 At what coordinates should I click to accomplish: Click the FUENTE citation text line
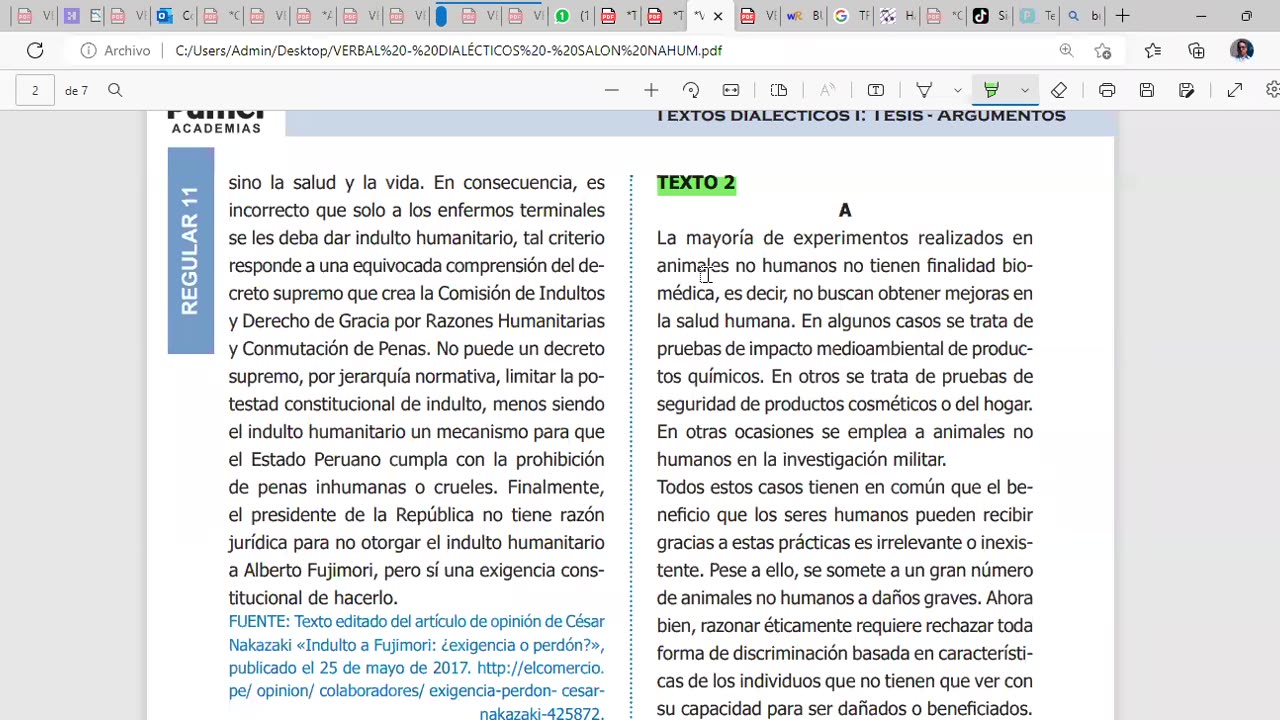pyautogui.click(x=416, y=621)
